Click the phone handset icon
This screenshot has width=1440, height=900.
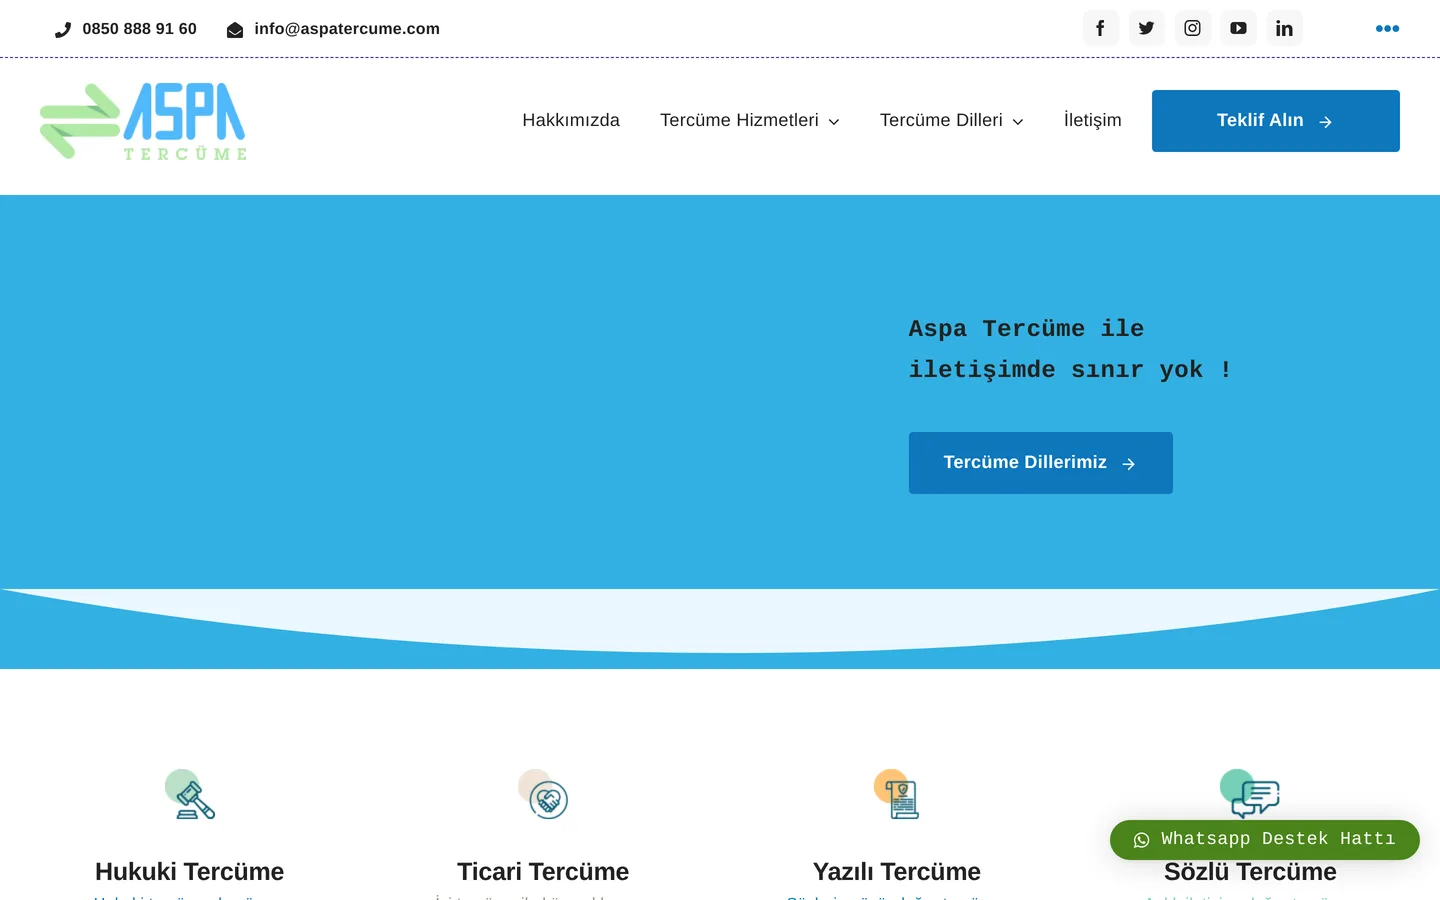[63, 30]
